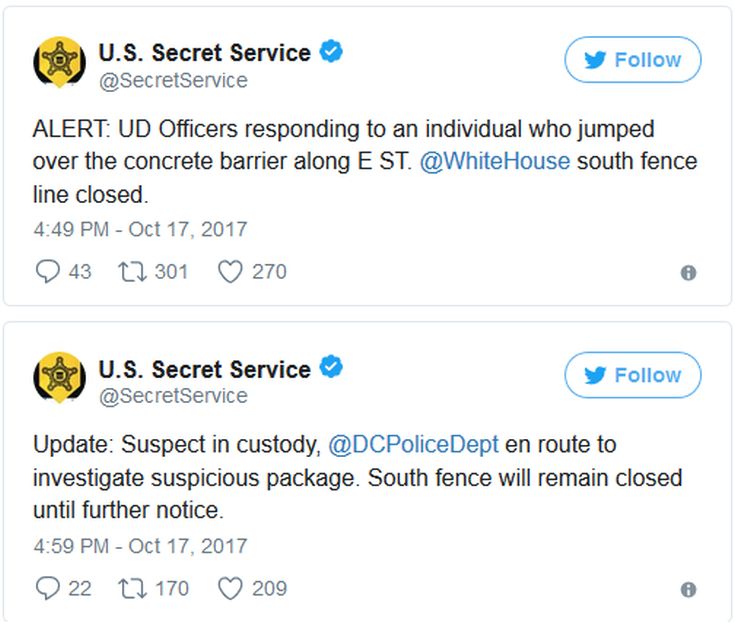Click Secret Service avatar in first tweet

pyautogui.click(x=60, y=61)
